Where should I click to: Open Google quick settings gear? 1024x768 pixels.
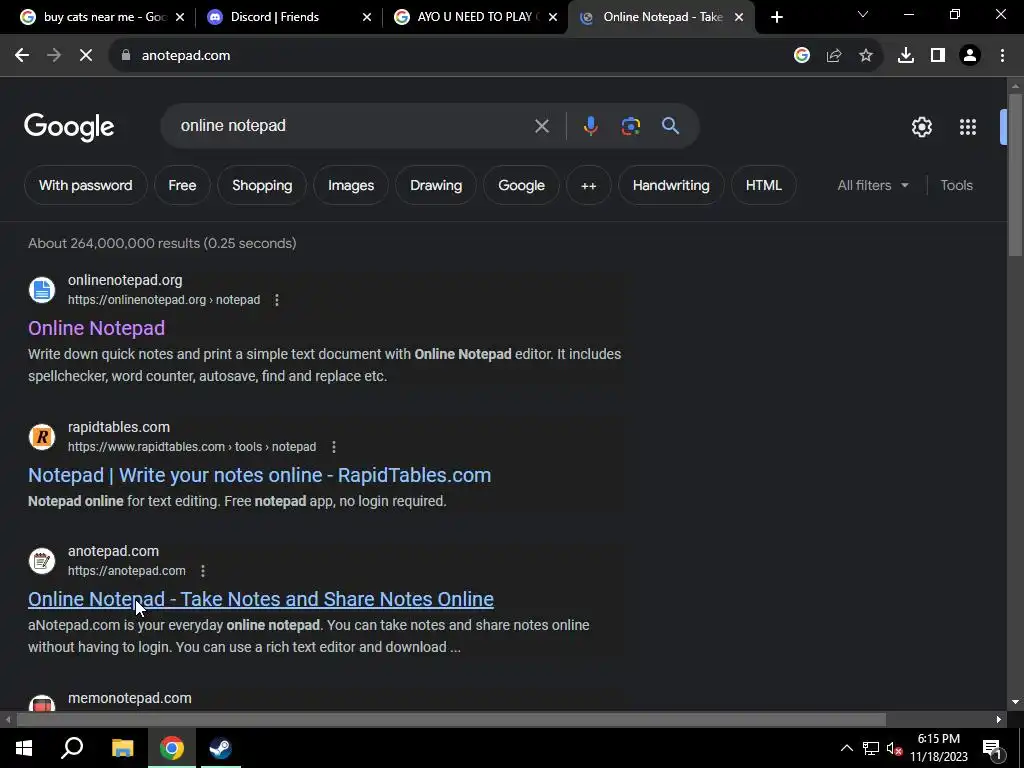(921, 127)
